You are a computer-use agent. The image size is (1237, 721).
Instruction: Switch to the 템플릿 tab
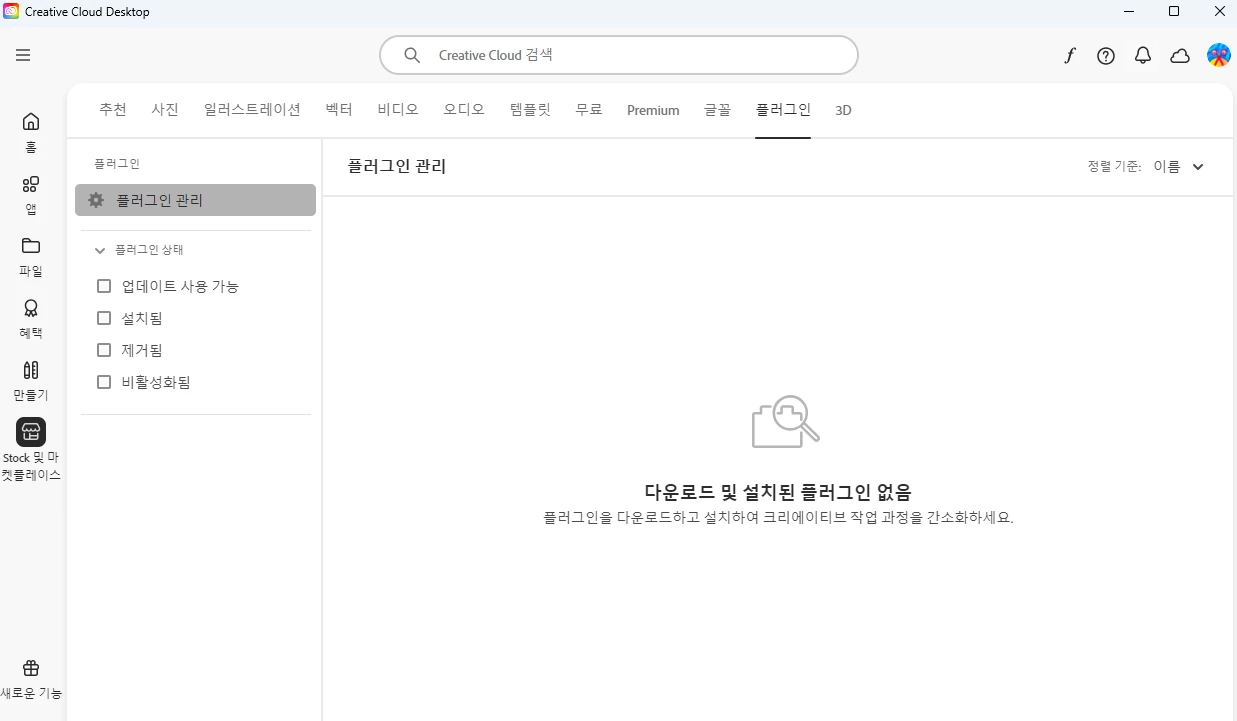click(530, 110)
